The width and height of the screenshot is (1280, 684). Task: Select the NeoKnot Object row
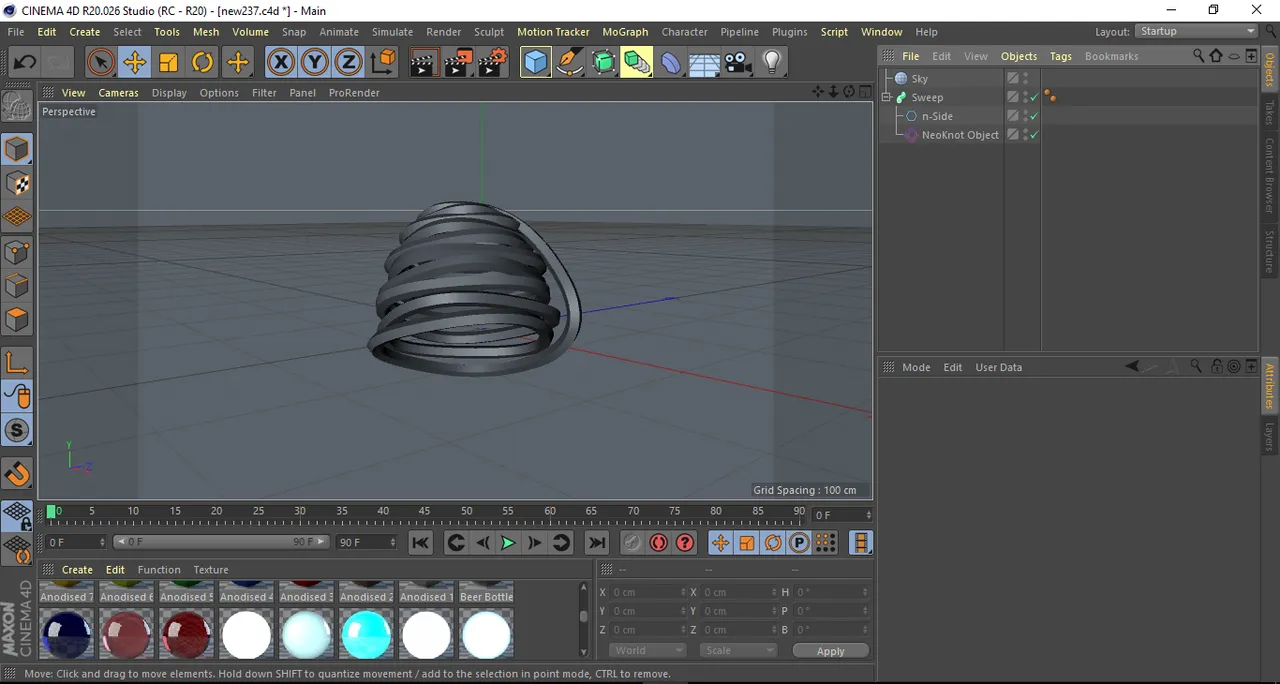pos(960,135)
